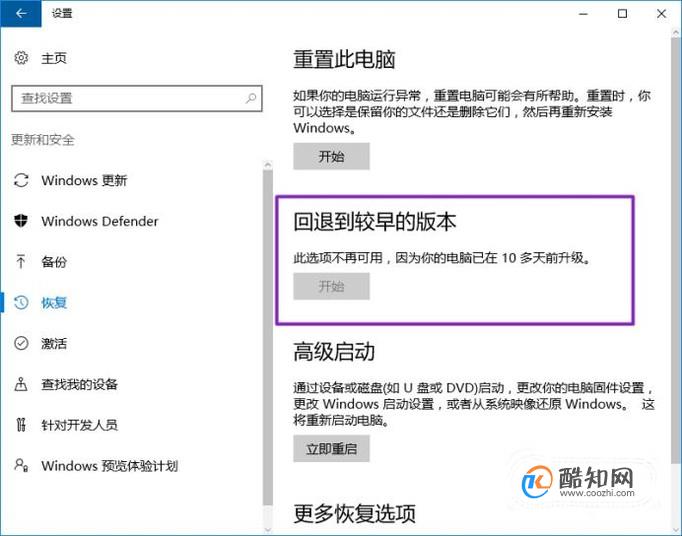
Task: Click the 更多恢复选项 heading
Action: click(x=354, y=514)
